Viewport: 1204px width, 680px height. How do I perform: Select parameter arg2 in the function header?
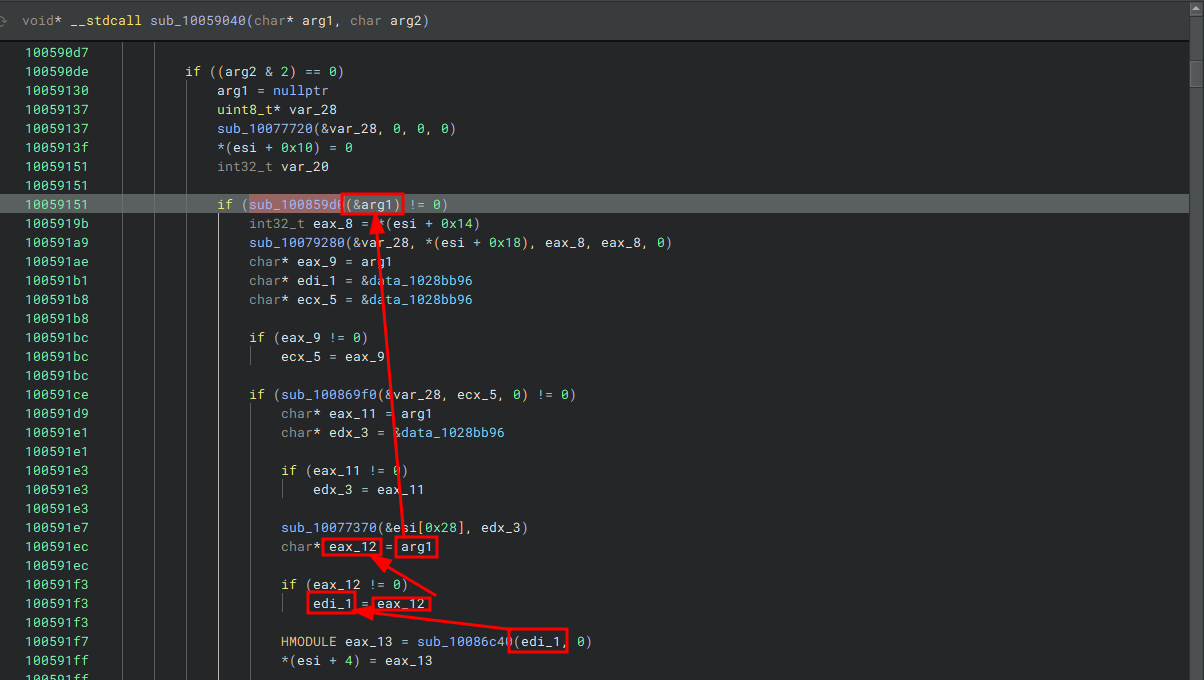405,20
